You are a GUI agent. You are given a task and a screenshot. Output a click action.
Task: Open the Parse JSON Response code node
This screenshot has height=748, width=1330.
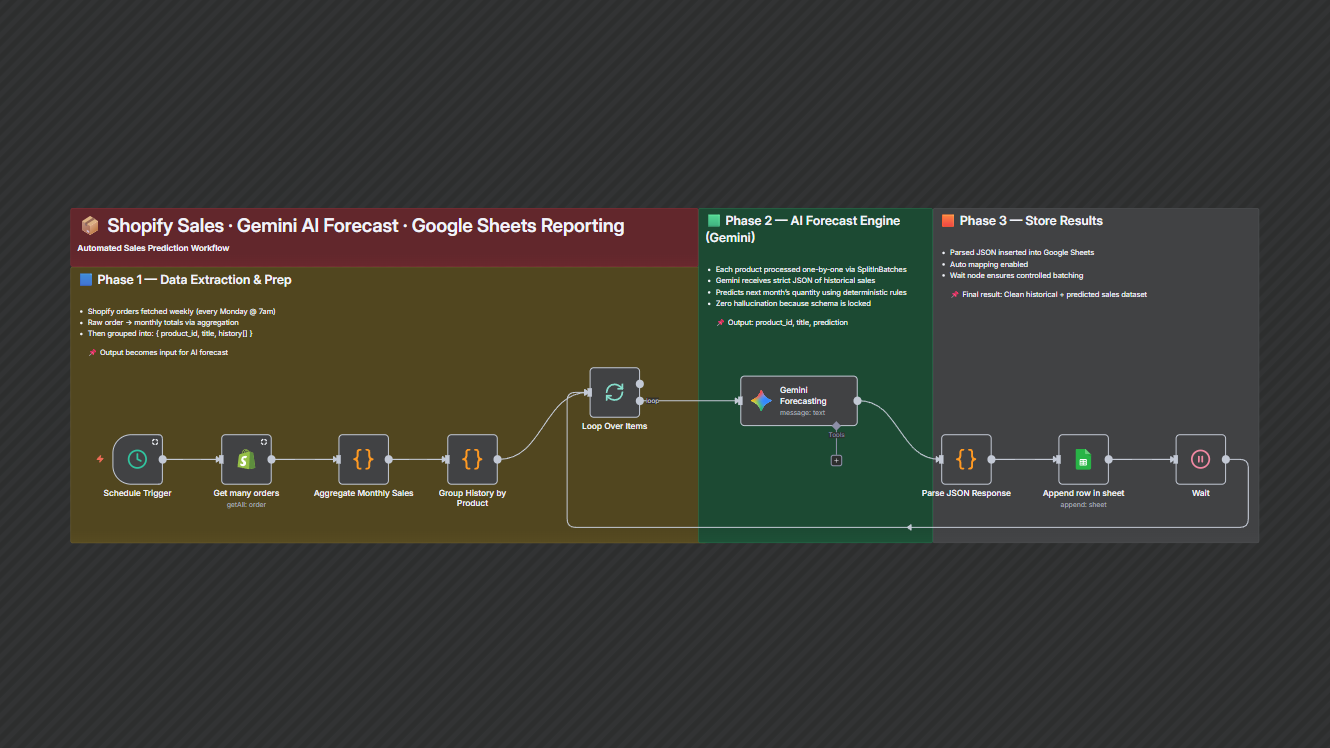[x=966, y=460]
